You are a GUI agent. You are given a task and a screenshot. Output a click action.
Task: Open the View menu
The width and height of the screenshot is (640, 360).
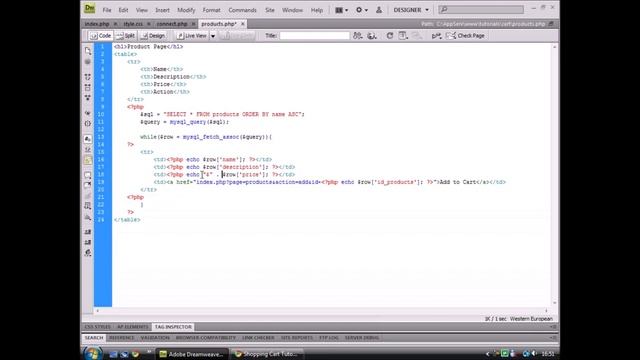point(142,10)
